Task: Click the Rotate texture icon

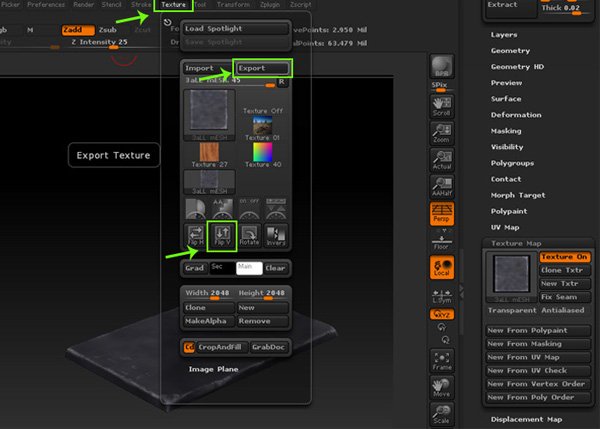Action: click(250, 237)
